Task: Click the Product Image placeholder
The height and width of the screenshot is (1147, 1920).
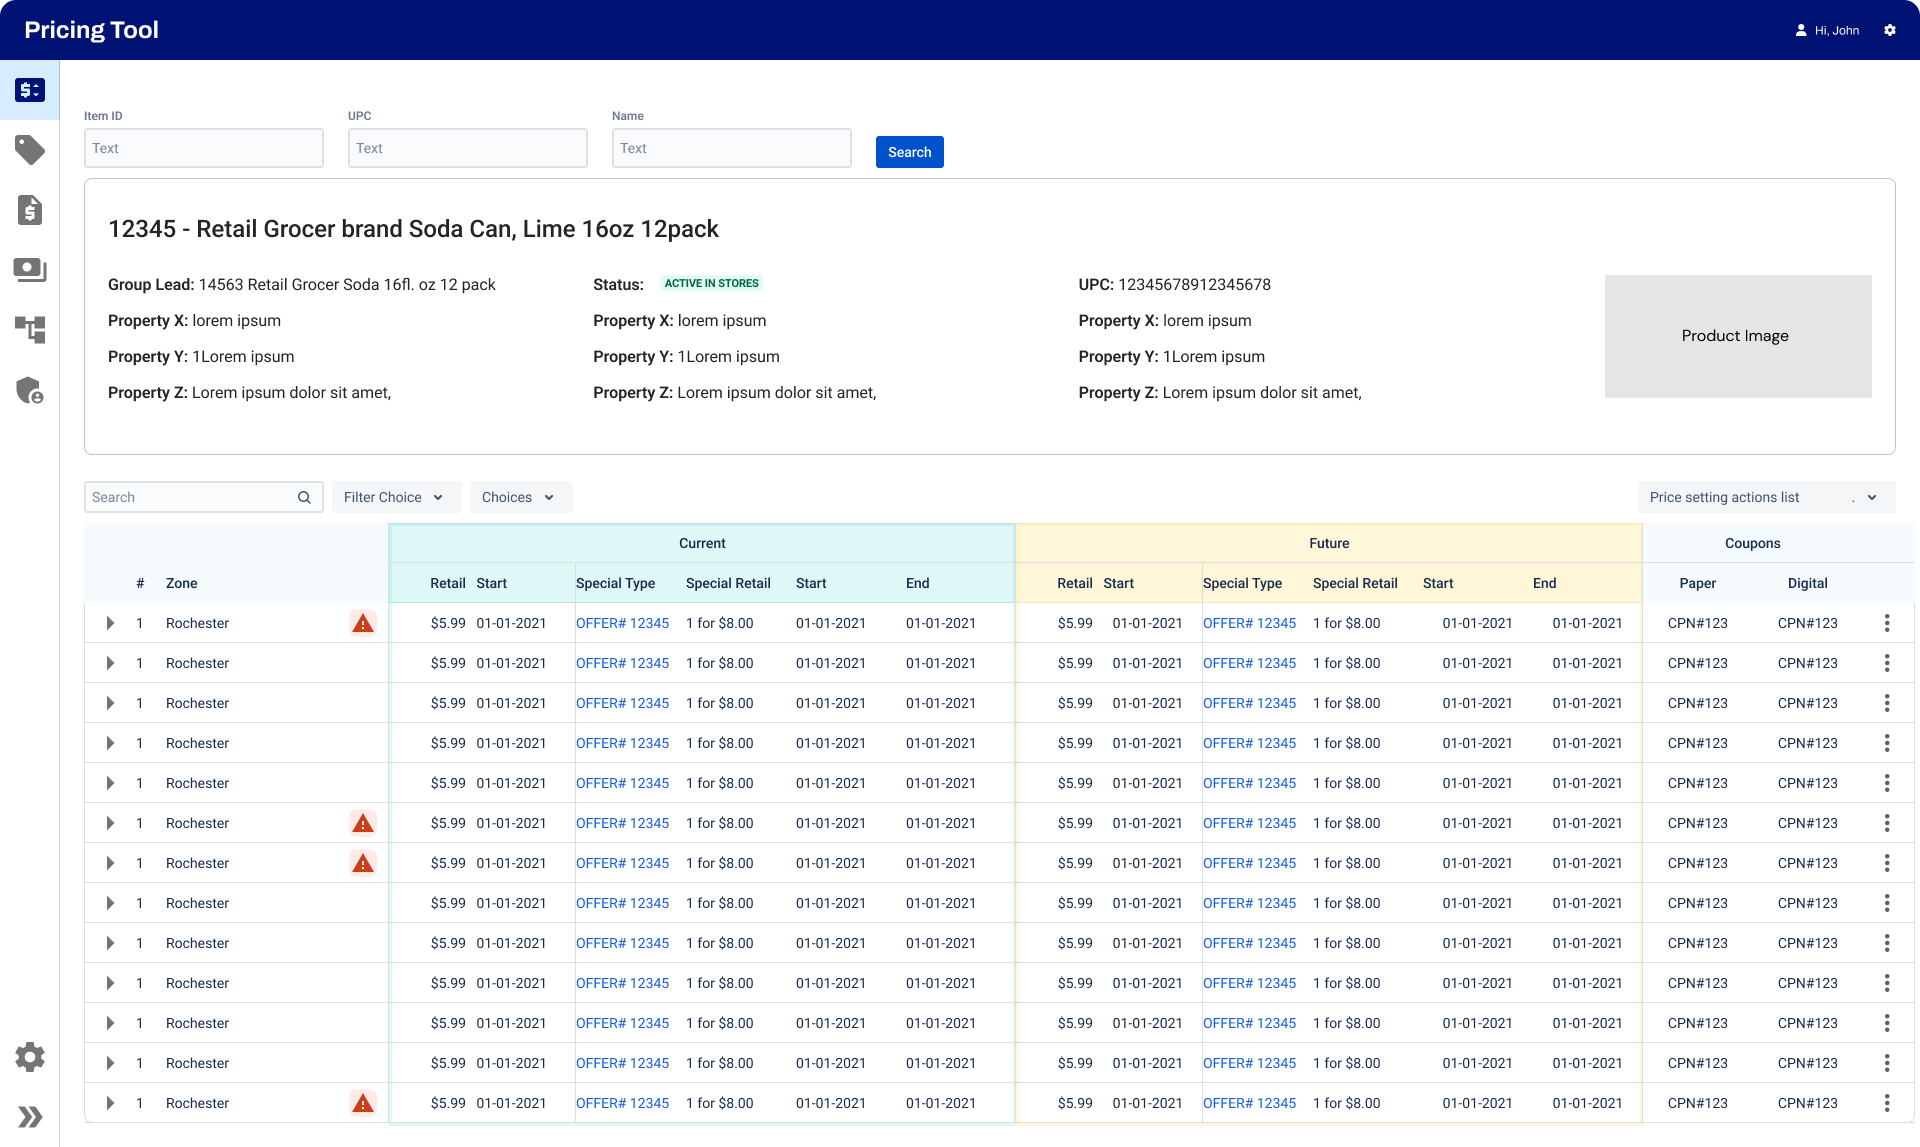Action: click(1738, 336)
